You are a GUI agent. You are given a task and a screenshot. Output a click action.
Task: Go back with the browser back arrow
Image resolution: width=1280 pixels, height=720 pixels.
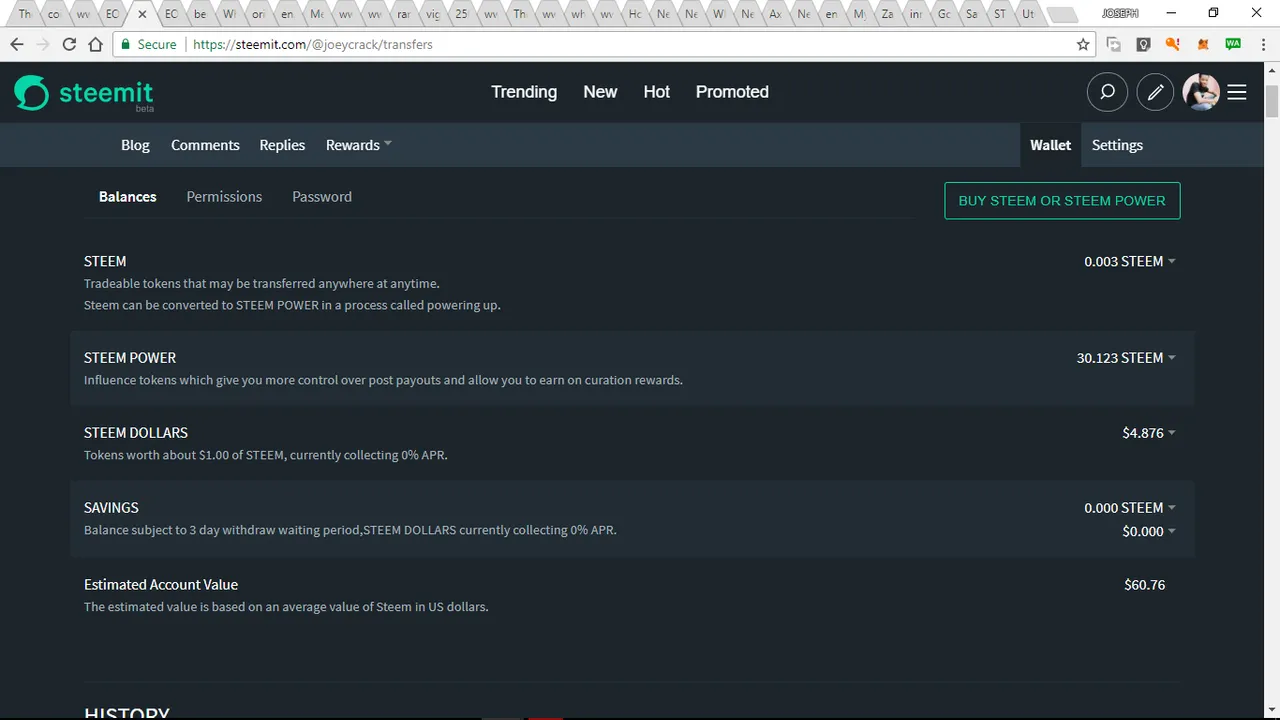(17, 44)
